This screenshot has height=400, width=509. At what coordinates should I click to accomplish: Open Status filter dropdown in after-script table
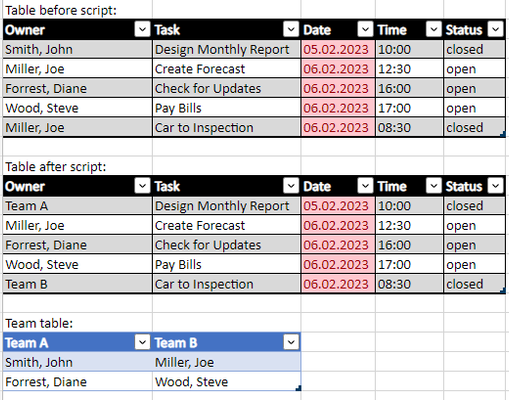[495, 186]
